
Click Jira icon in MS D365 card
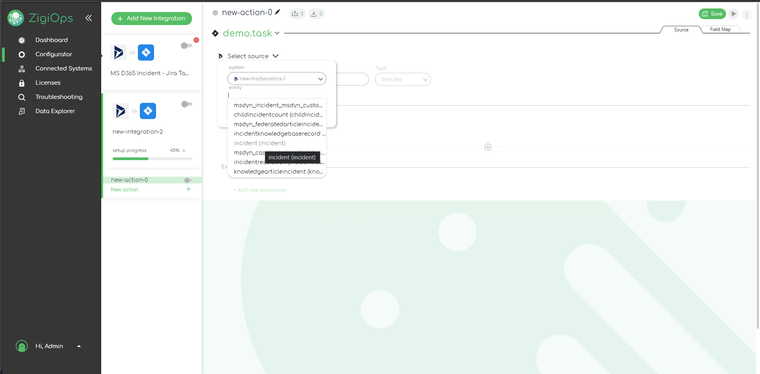coord(146,52)
